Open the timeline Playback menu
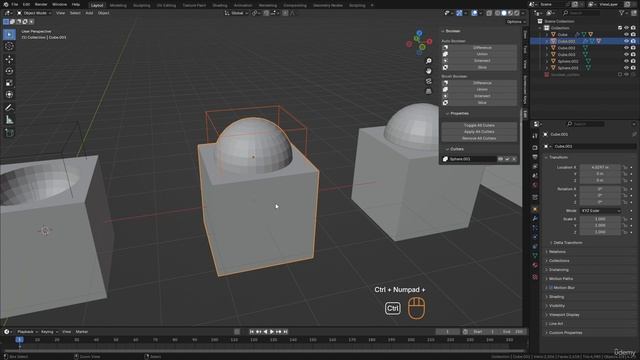The image size is (640, 360). (x=27, y=332)
